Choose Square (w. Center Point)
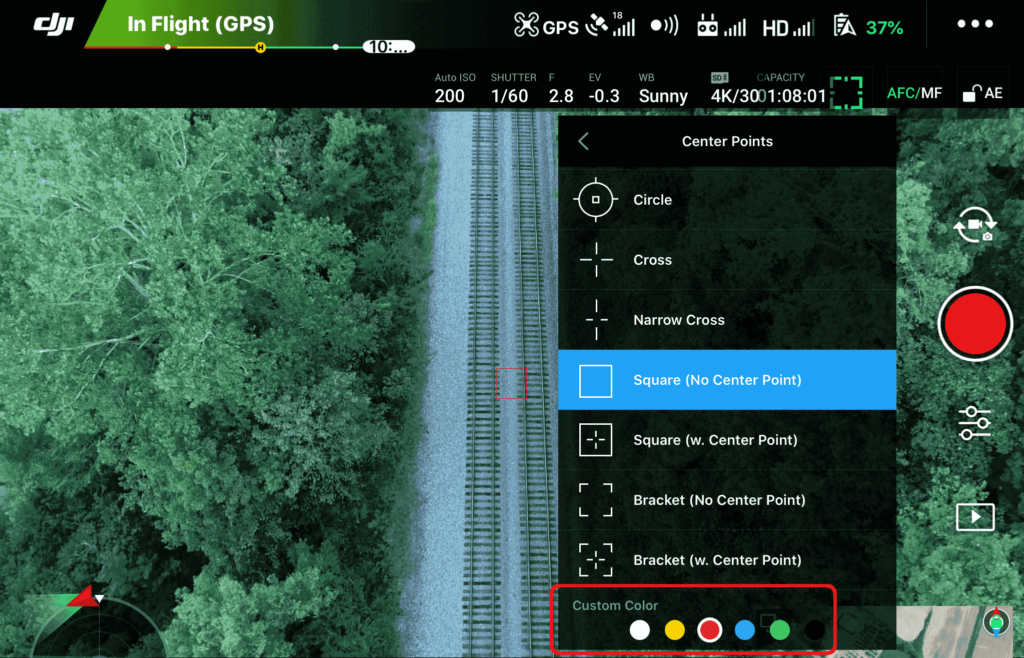 pos(727,440)
